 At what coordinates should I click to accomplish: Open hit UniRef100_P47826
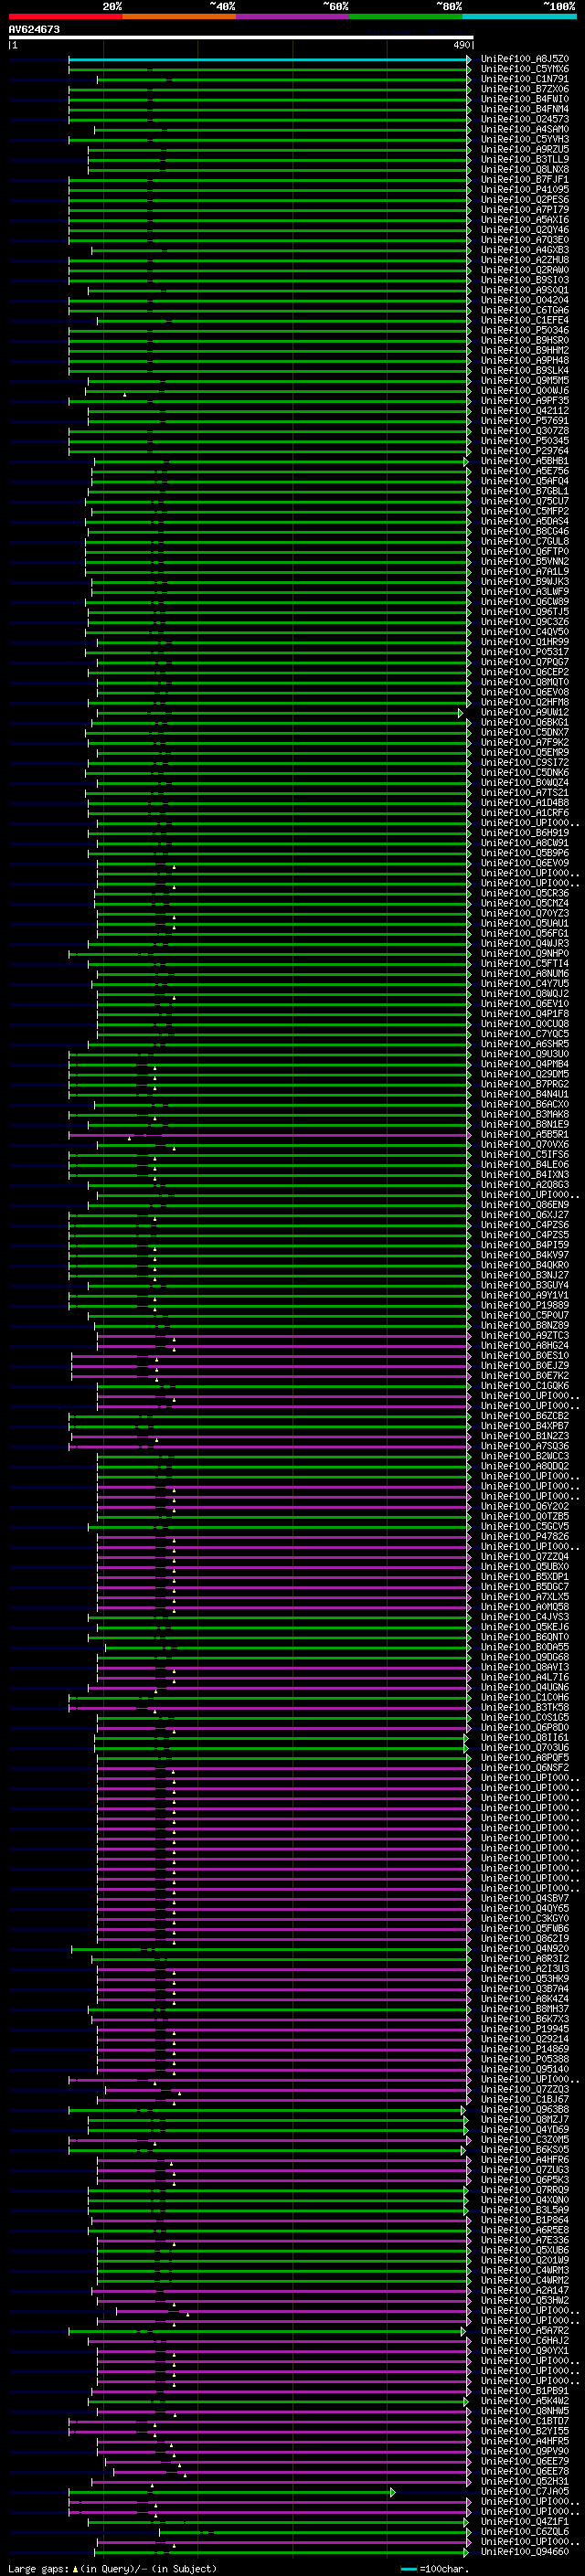pos(525,1536)
